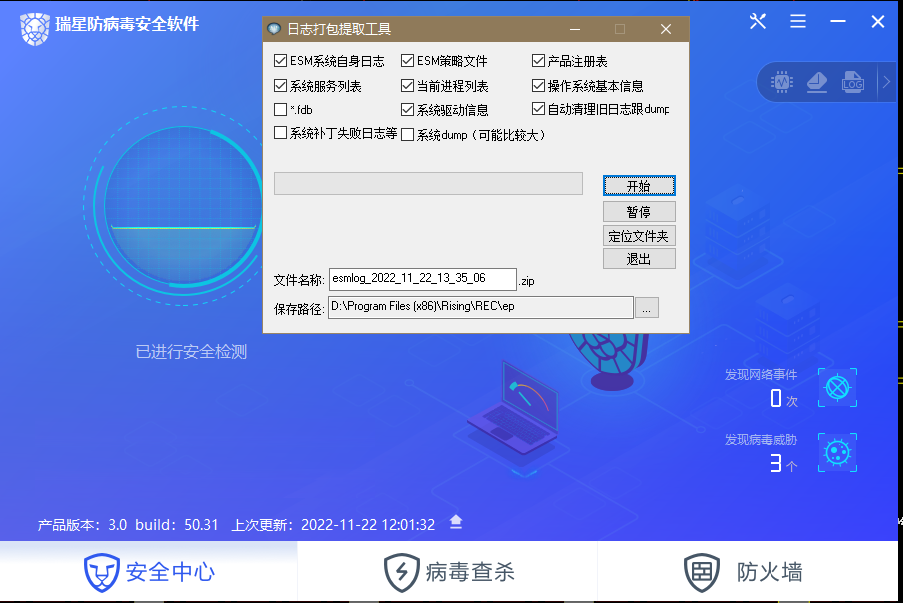Click the network events radar icon
The width and height of the screenshot is (903, 603).
point(837,388)
